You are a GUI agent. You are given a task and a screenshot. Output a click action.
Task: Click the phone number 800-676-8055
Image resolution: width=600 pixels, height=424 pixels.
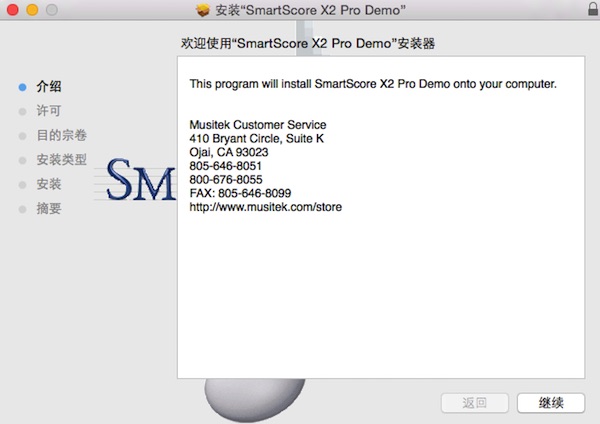(x=226, y=179)
